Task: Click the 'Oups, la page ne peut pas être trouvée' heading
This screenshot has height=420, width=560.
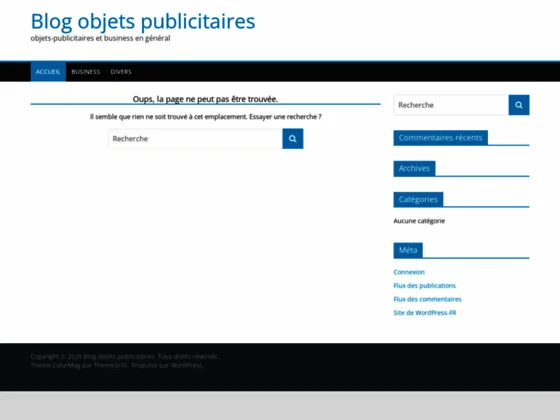Action: 205,99
